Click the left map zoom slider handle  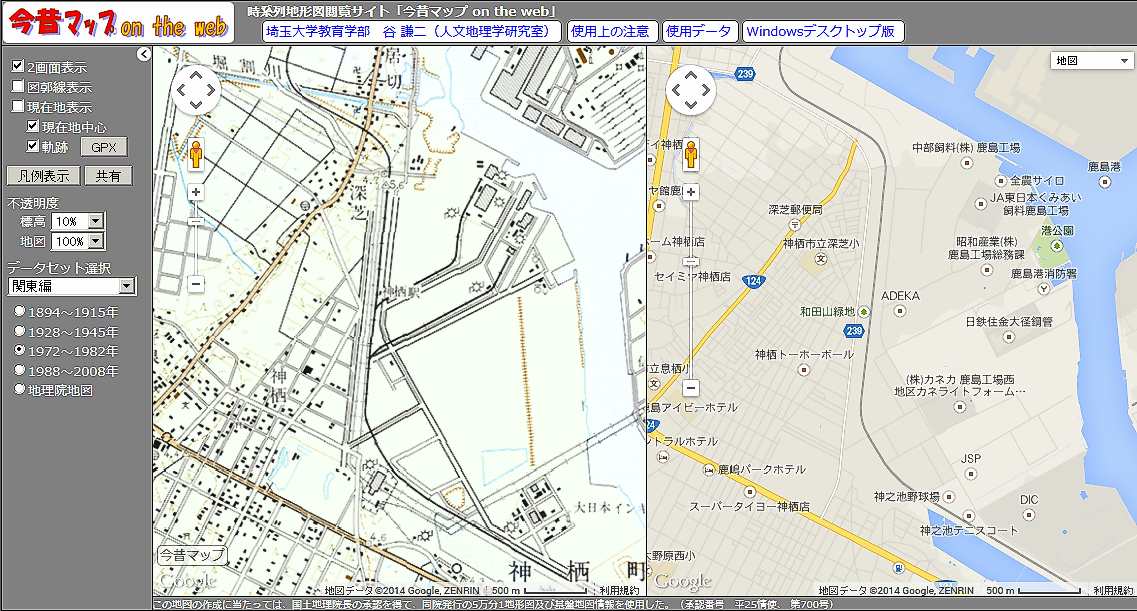[x=195, y=222]
